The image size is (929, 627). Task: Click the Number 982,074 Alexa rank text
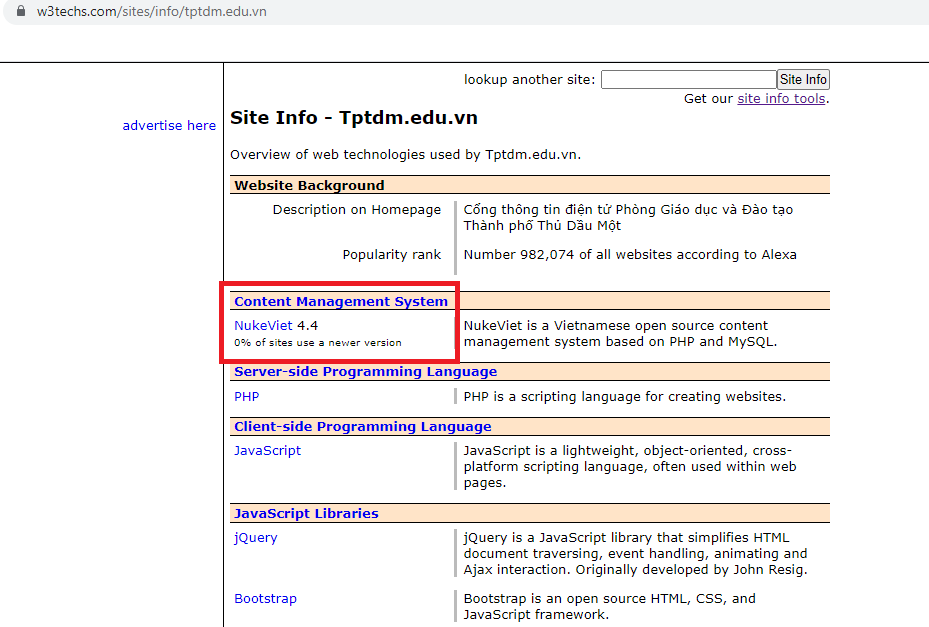630,254
